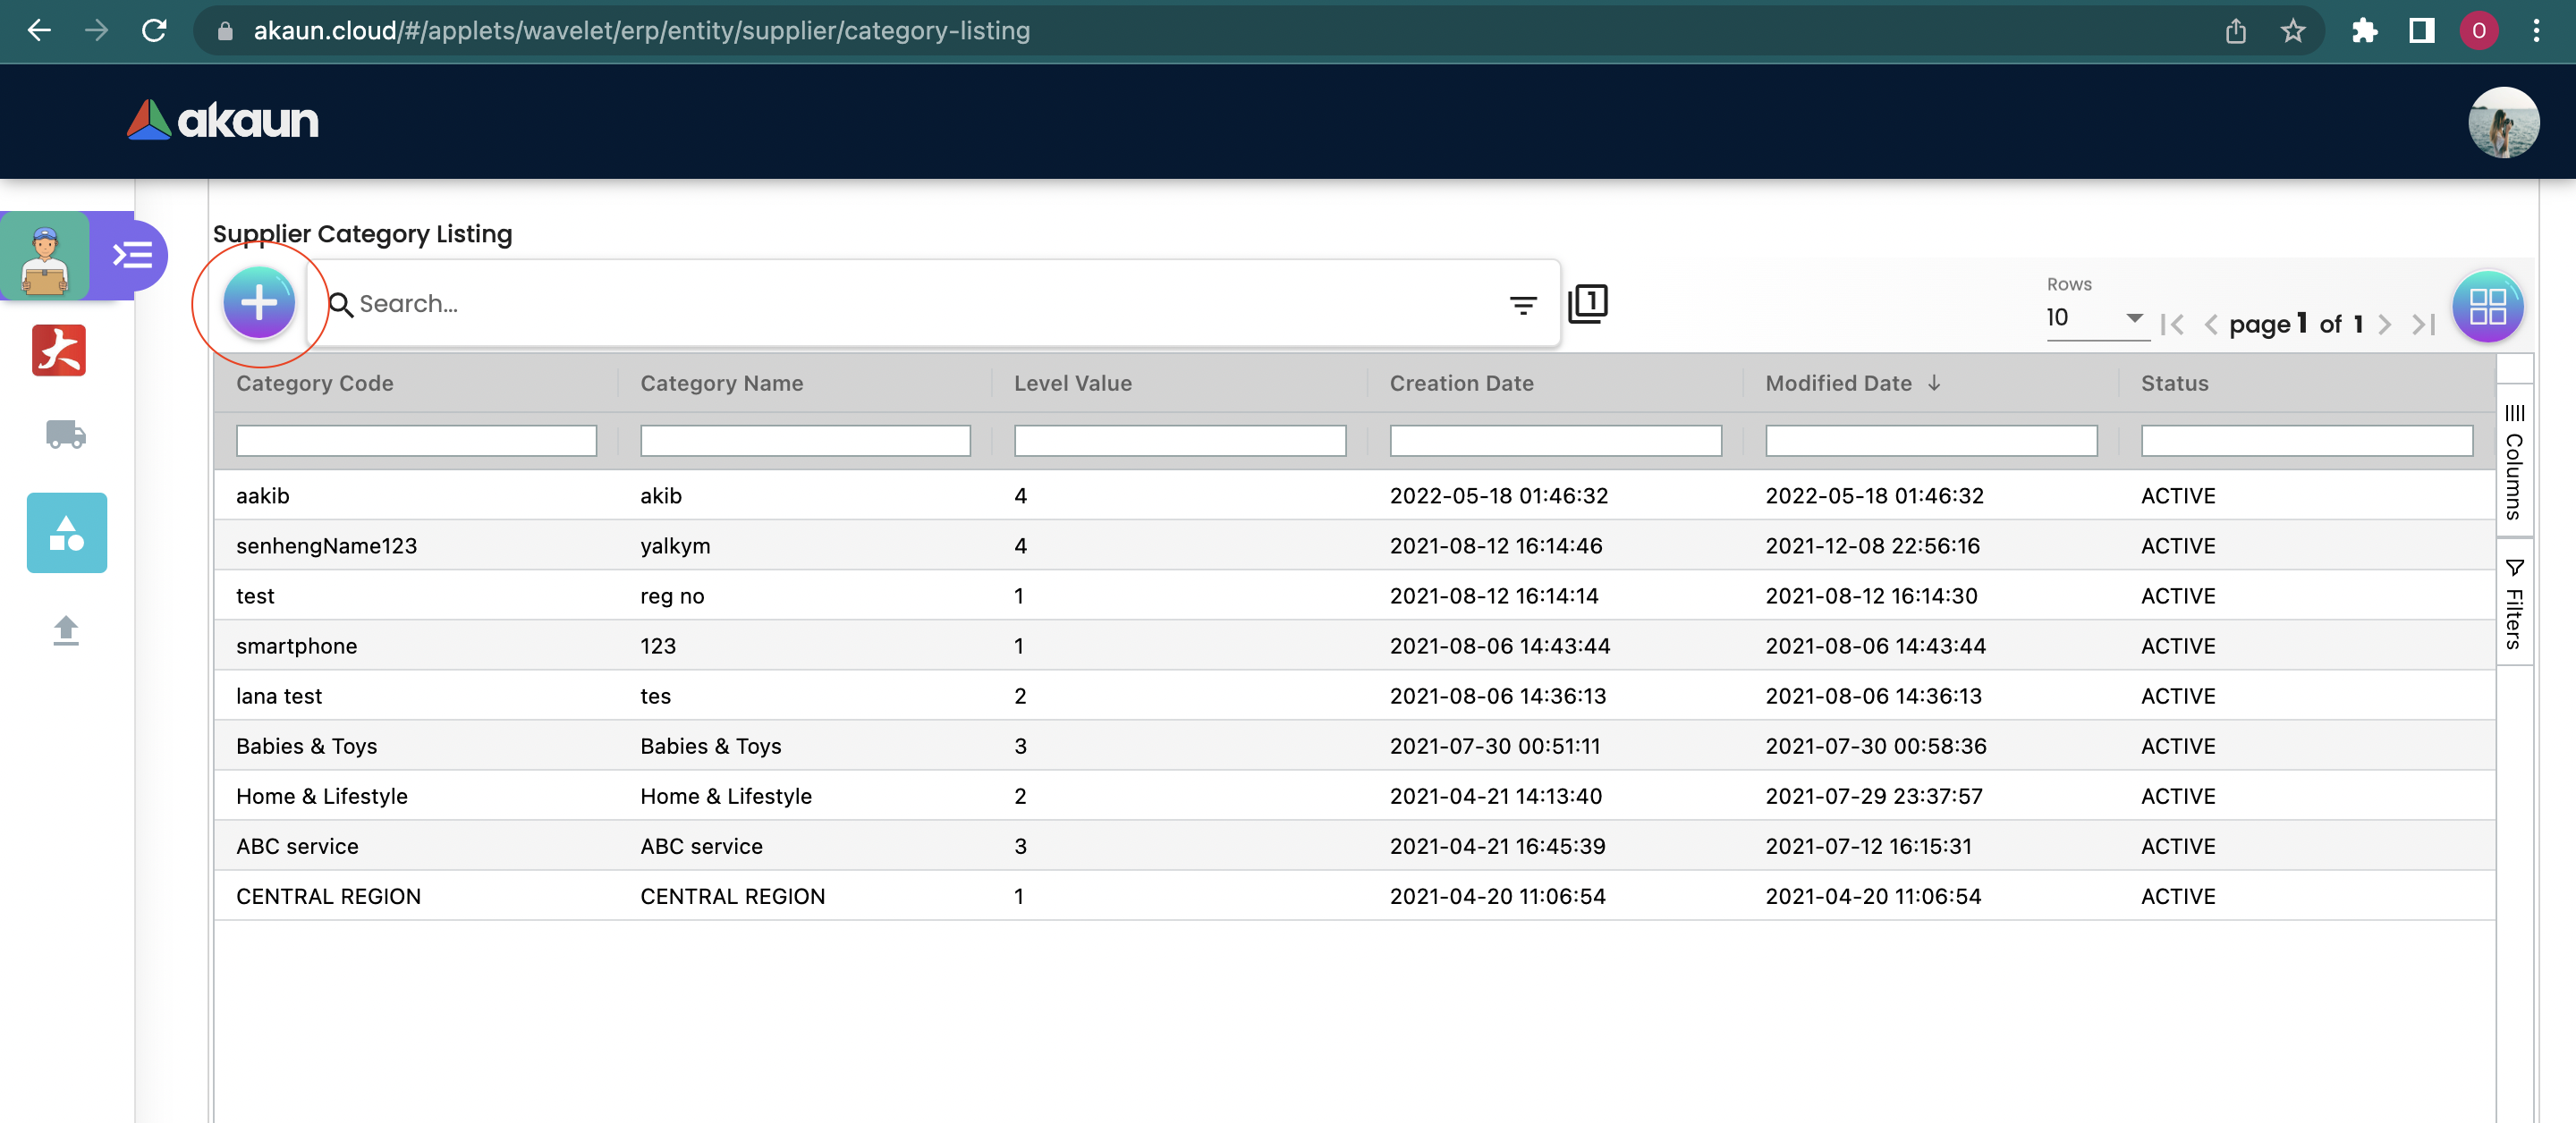Open the filter options icon in search bar
This screenshot has width=2576, height=1123.
pos(1522,305)
